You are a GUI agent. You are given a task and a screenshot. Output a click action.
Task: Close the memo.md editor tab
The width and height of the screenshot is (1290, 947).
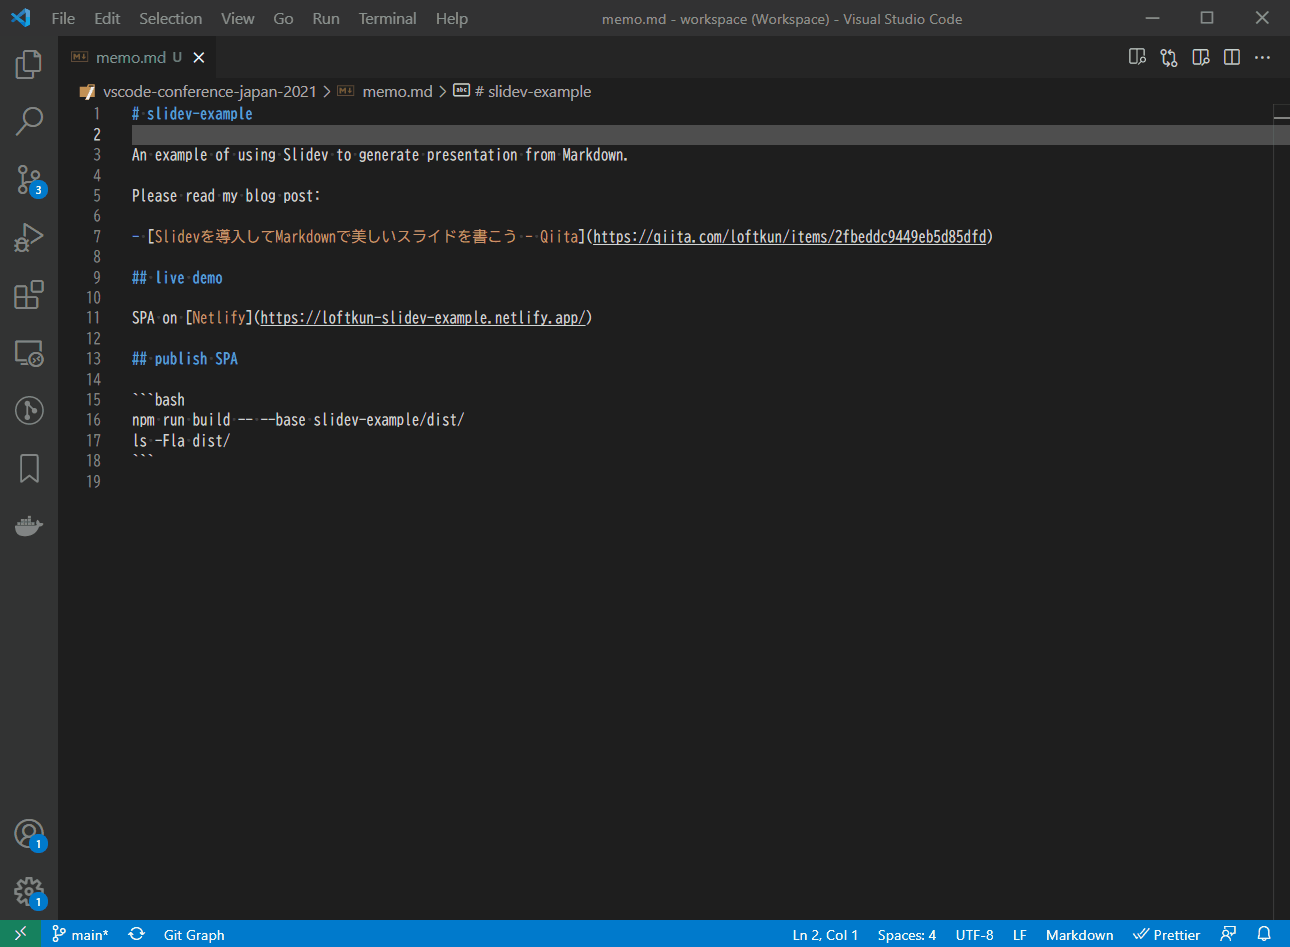tap(199, 57)
